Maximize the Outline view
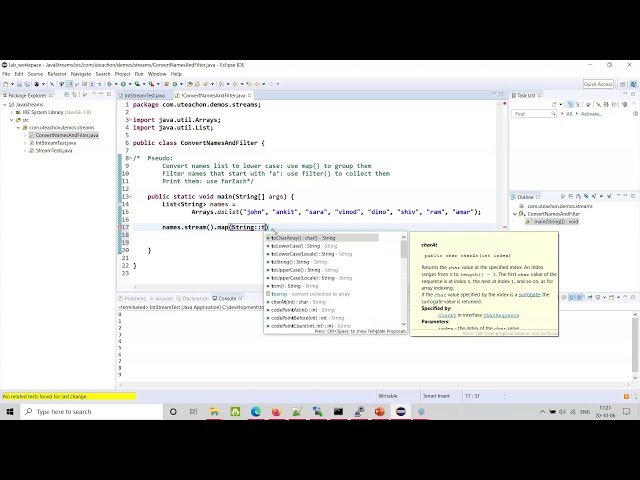640x480 pixels. click(633, 196)
